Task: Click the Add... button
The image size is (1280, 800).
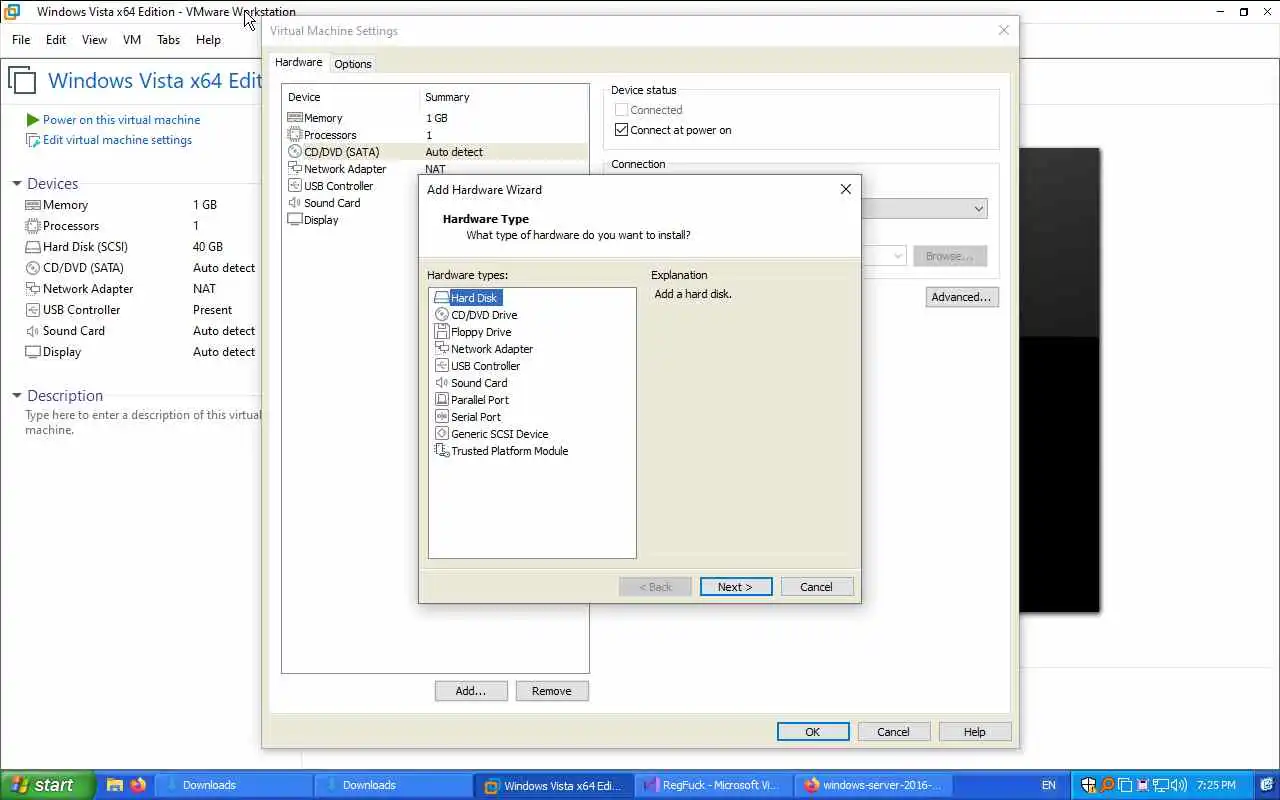Action: (x=471, y=691)
